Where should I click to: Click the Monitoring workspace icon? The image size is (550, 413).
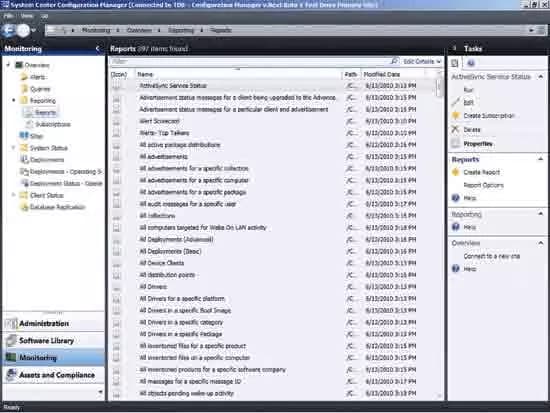[x=11, y=358]
